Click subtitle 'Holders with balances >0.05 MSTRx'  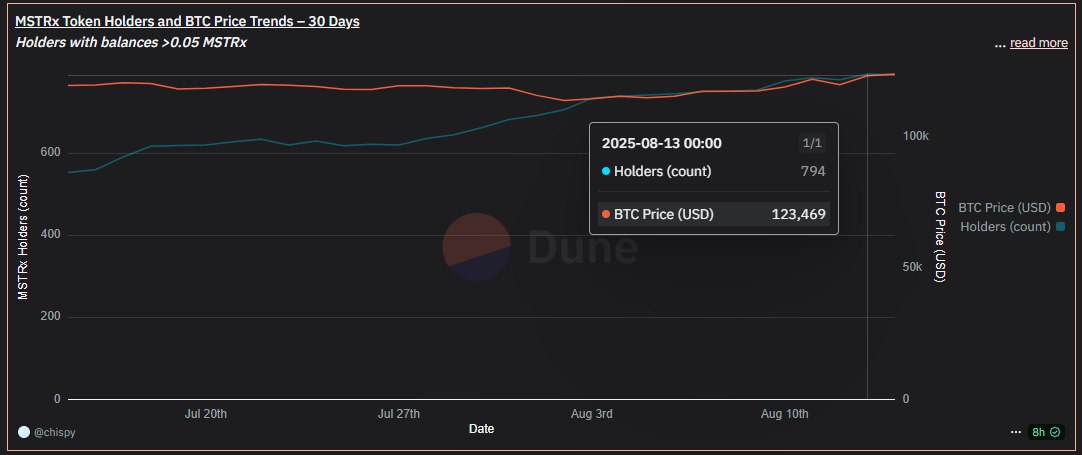(x=131, y=43)
